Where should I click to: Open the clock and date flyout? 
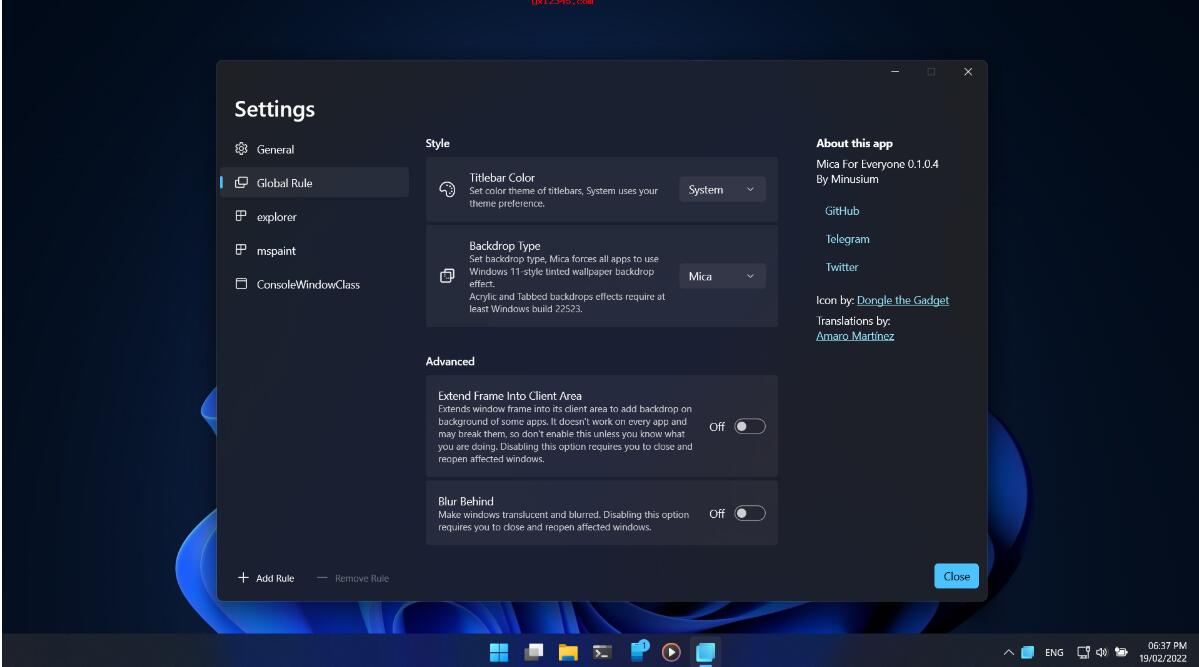point(1163,652)
